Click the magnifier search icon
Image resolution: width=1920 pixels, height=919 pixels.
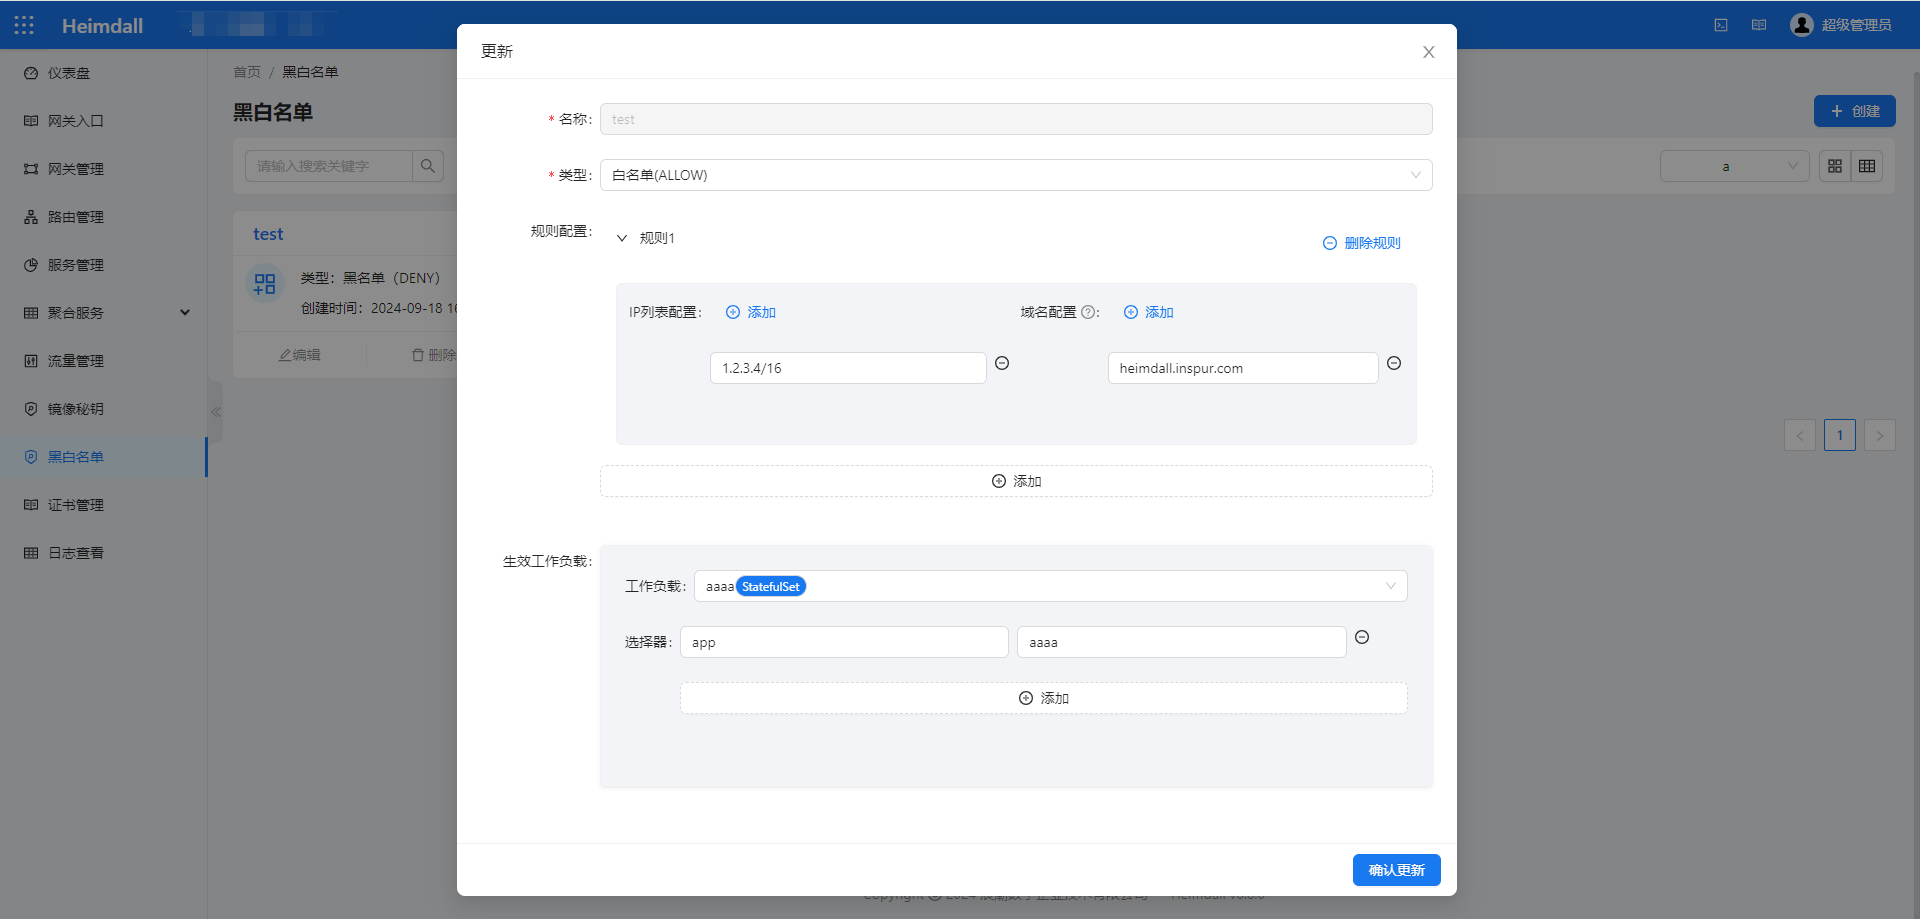pos(428,166)
